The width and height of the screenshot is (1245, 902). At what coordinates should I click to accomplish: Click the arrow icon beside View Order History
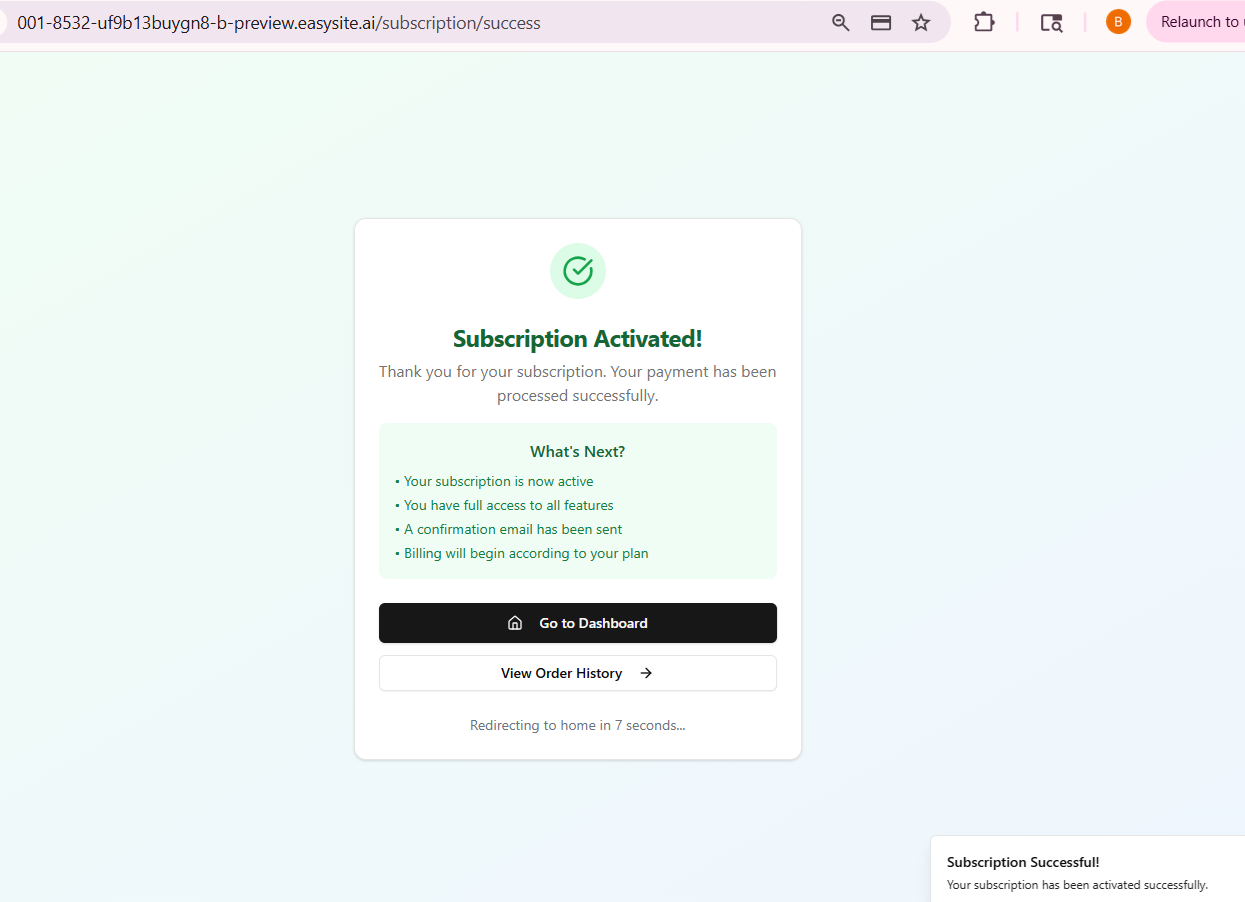(x=646, y=673)
